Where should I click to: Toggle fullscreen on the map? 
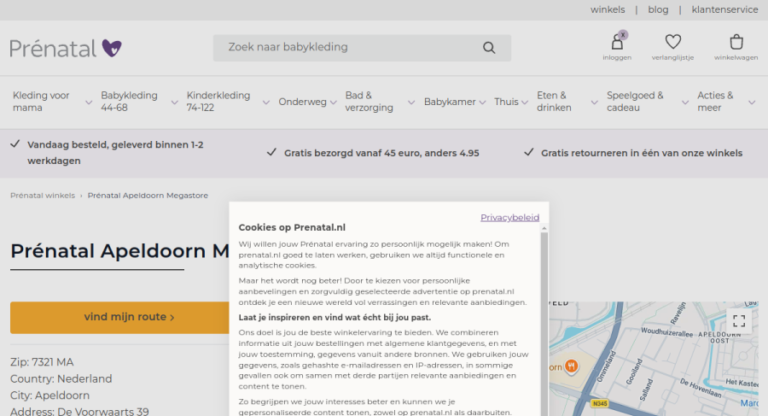point(739,321)
